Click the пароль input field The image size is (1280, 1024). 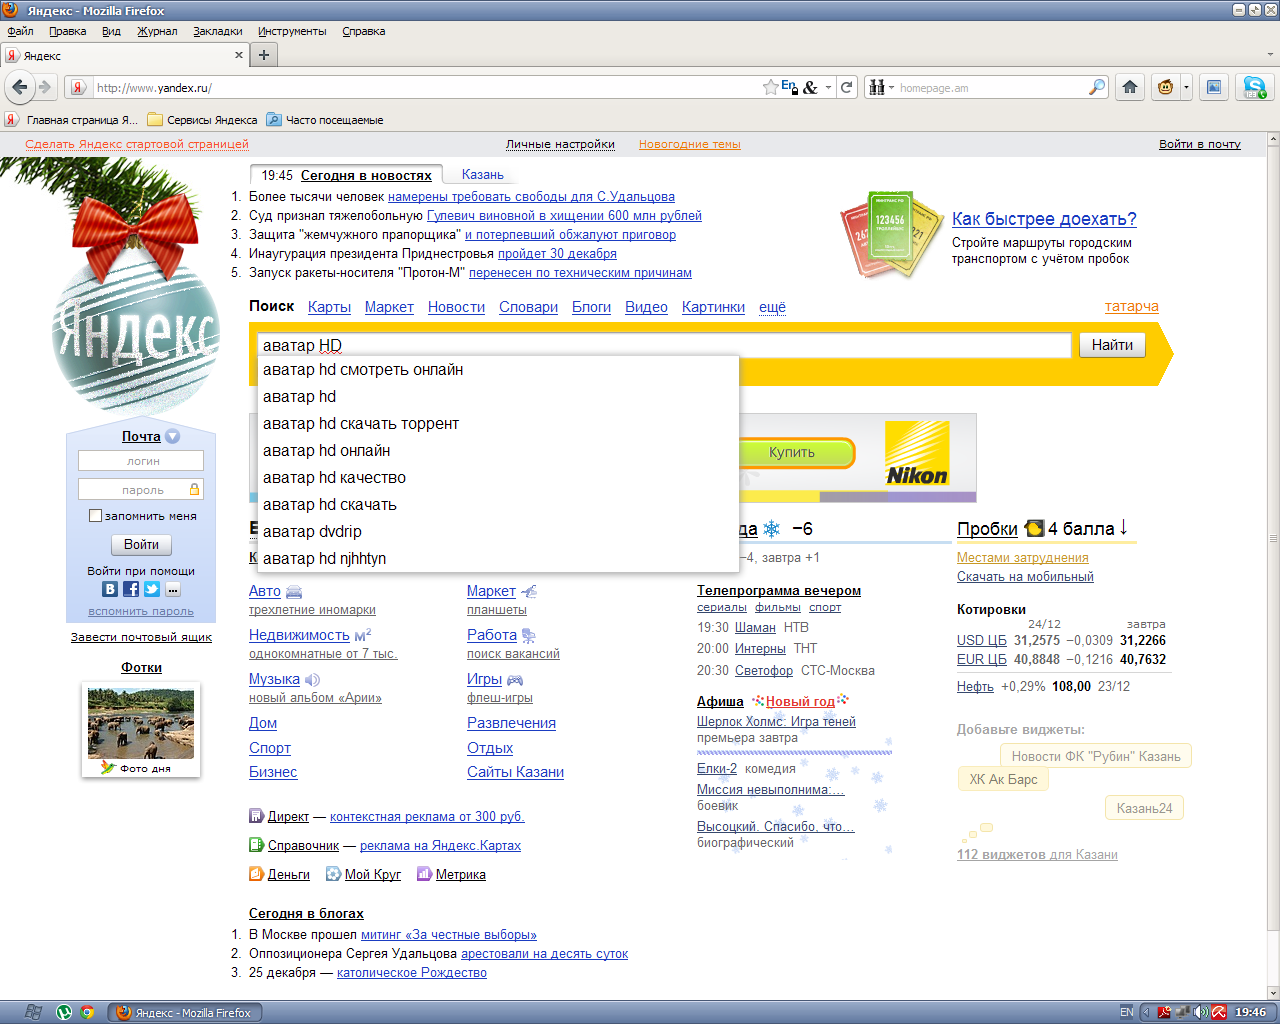(141, 489)
